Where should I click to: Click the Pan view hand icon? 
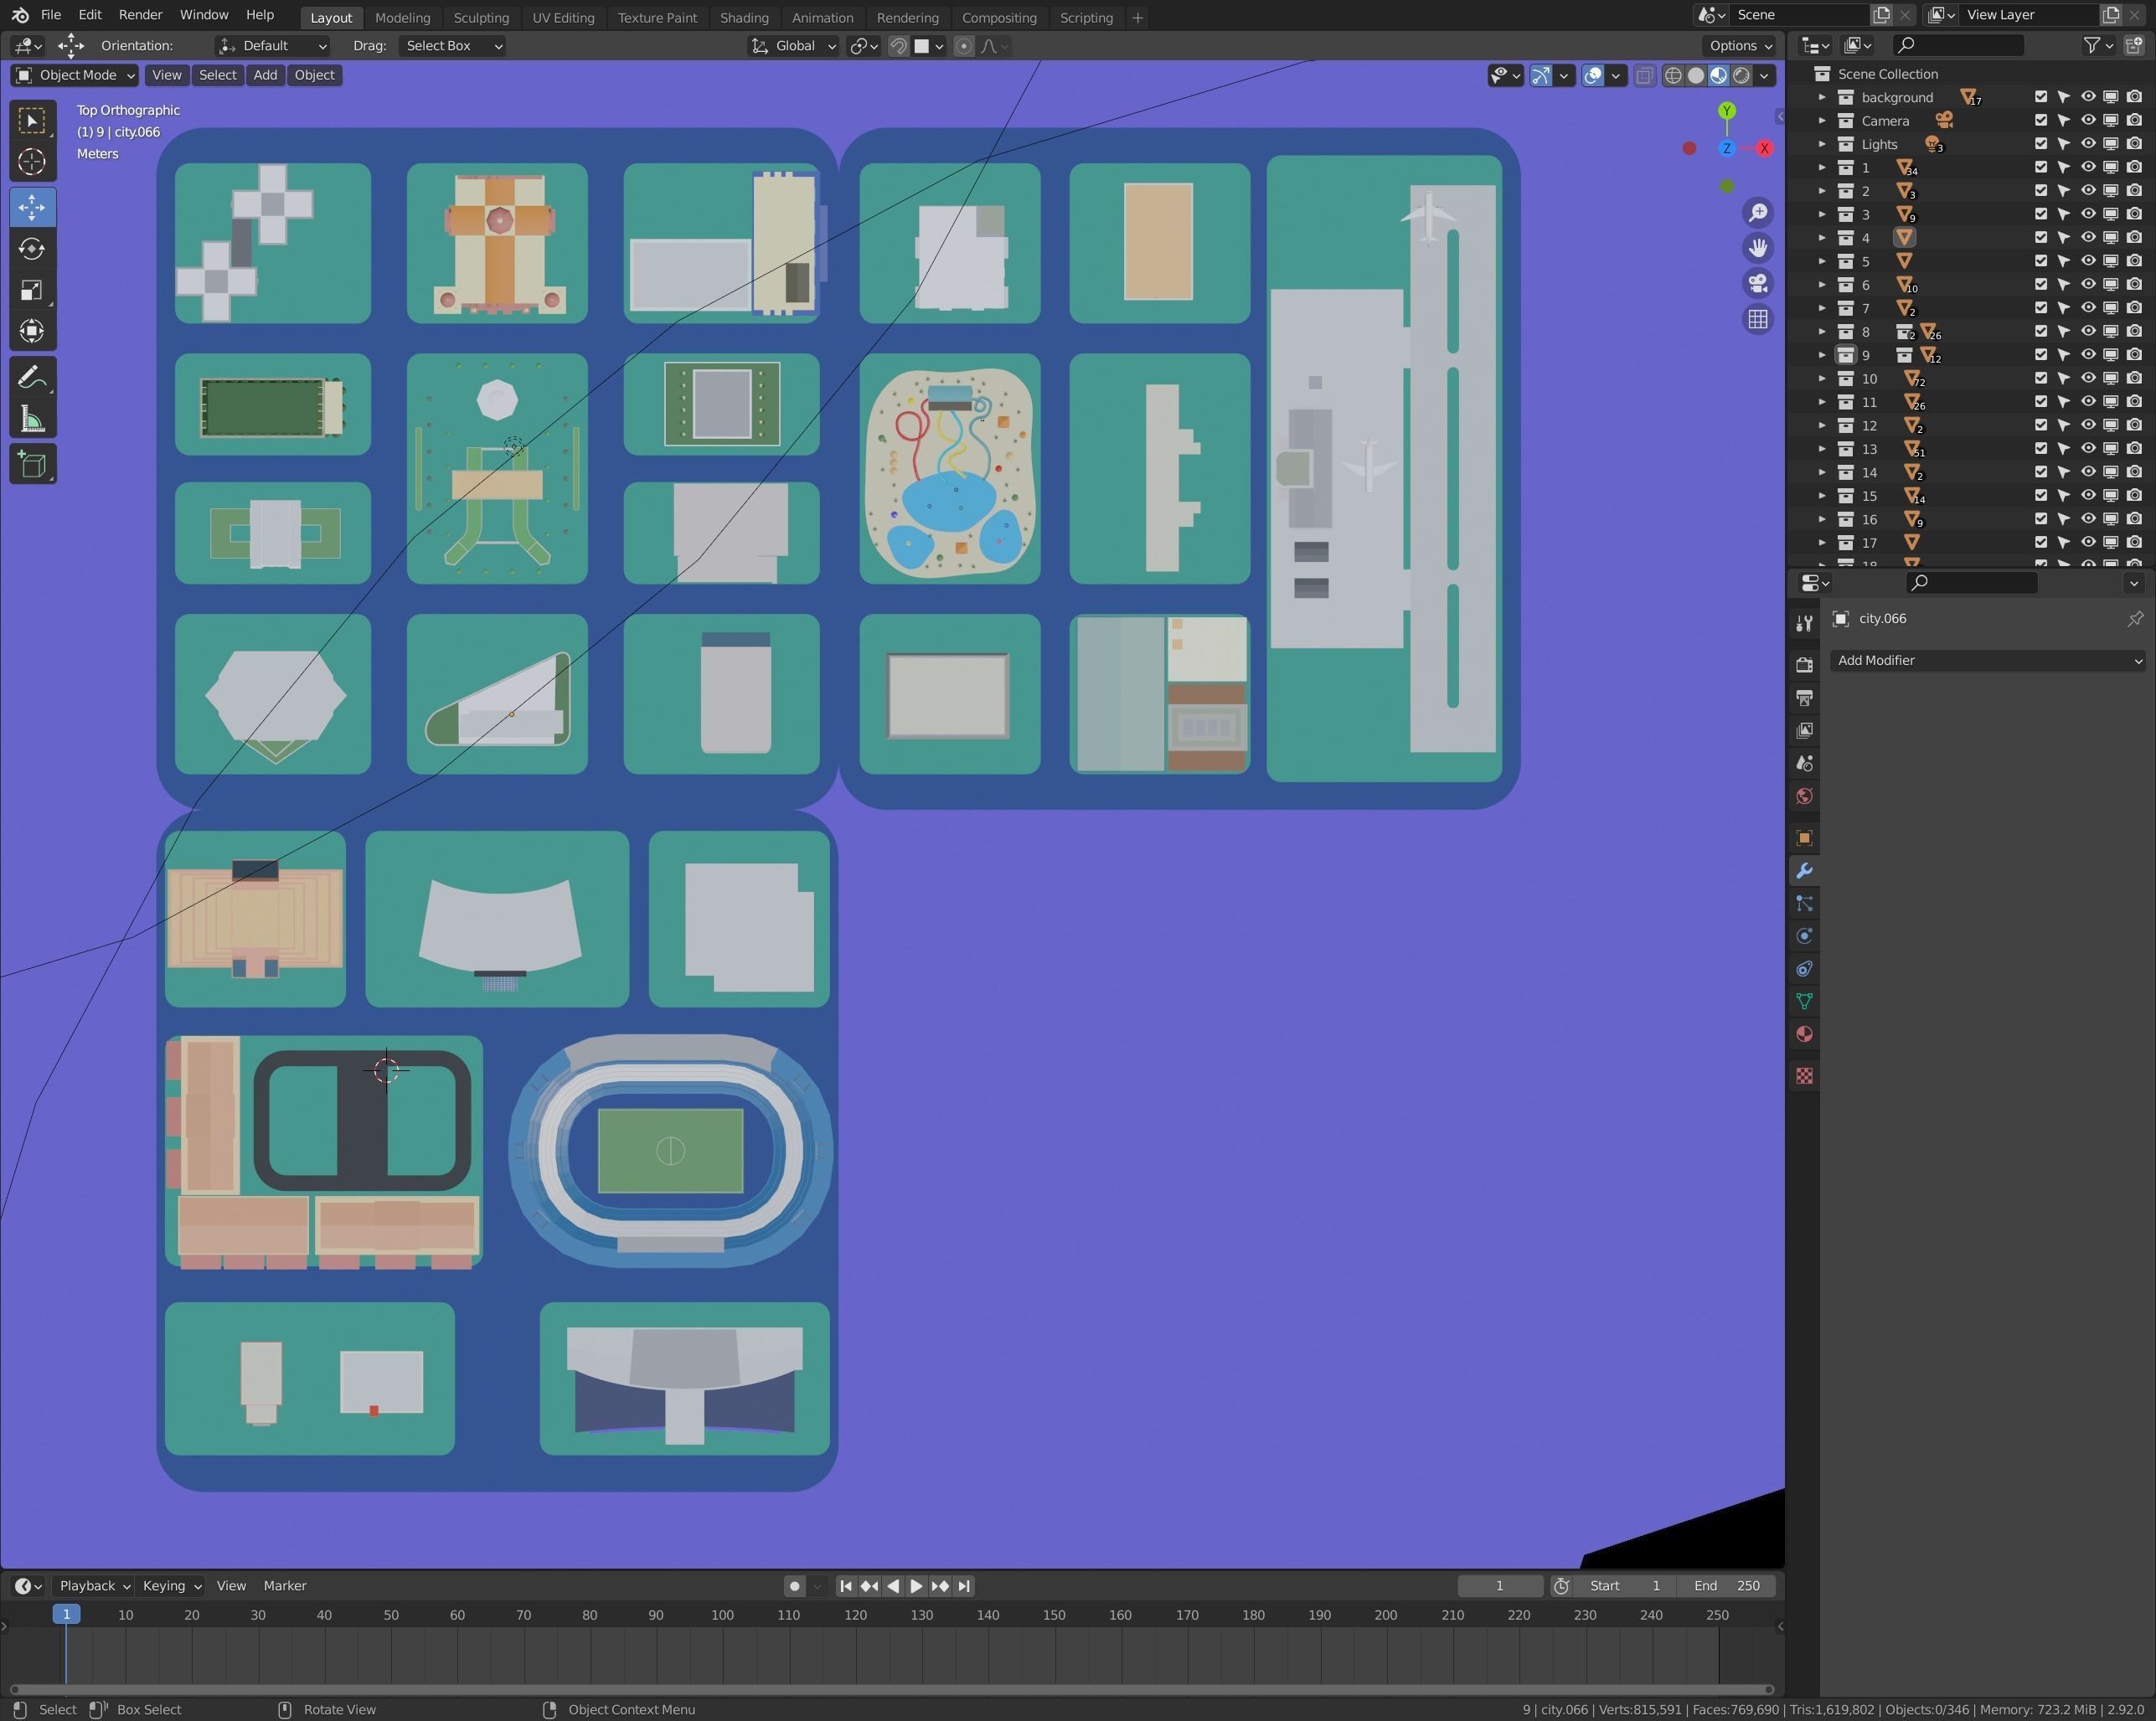point(1757,248)
